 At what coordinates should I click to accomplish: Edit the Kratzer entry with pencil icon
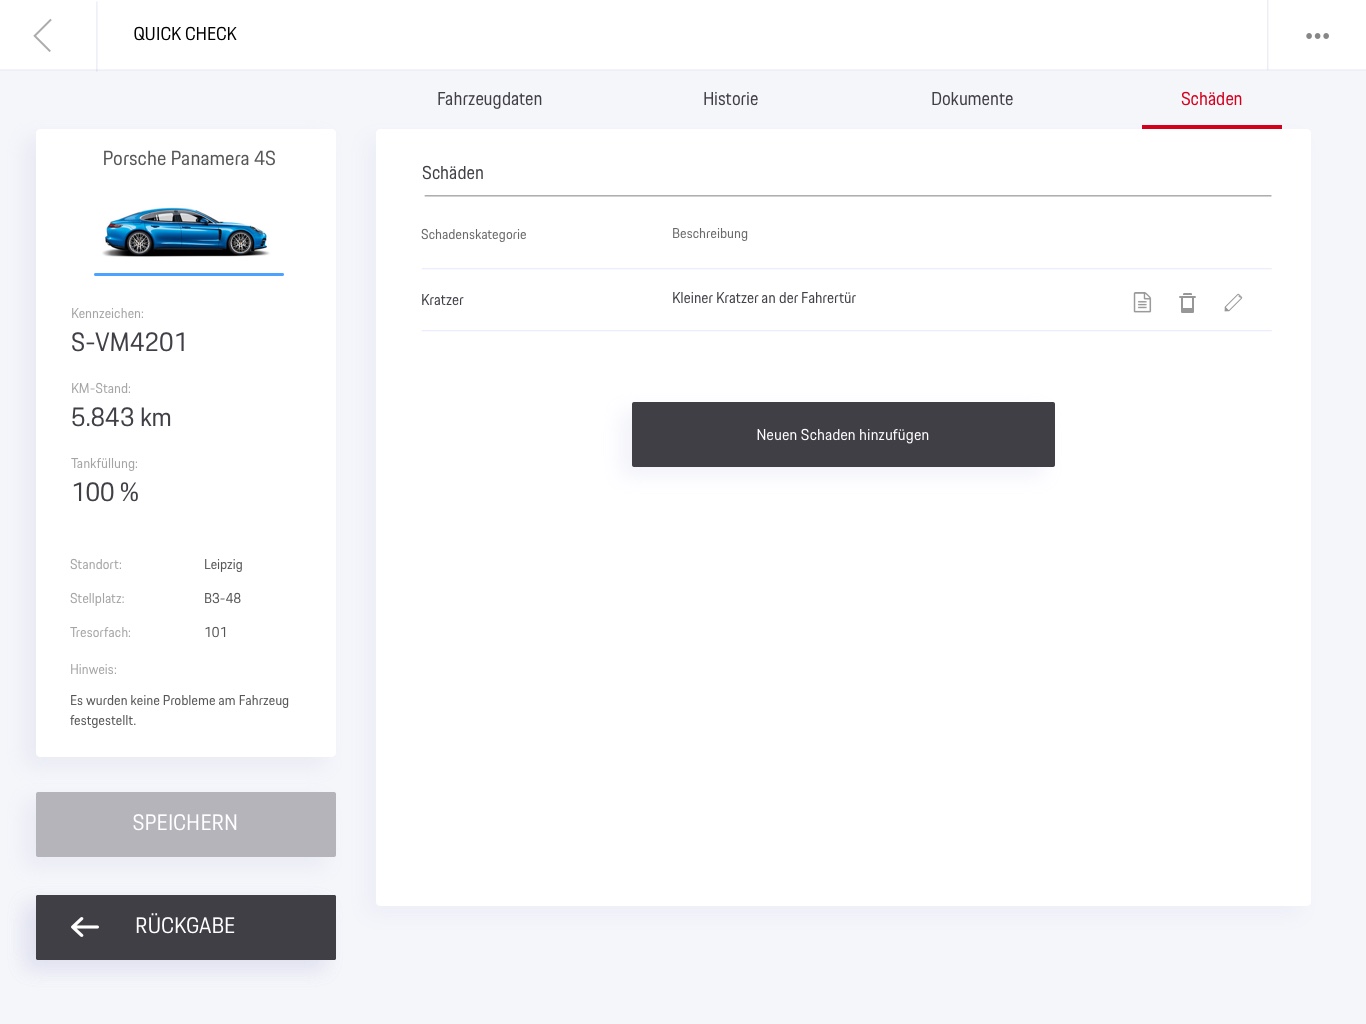coord(1233,302)
